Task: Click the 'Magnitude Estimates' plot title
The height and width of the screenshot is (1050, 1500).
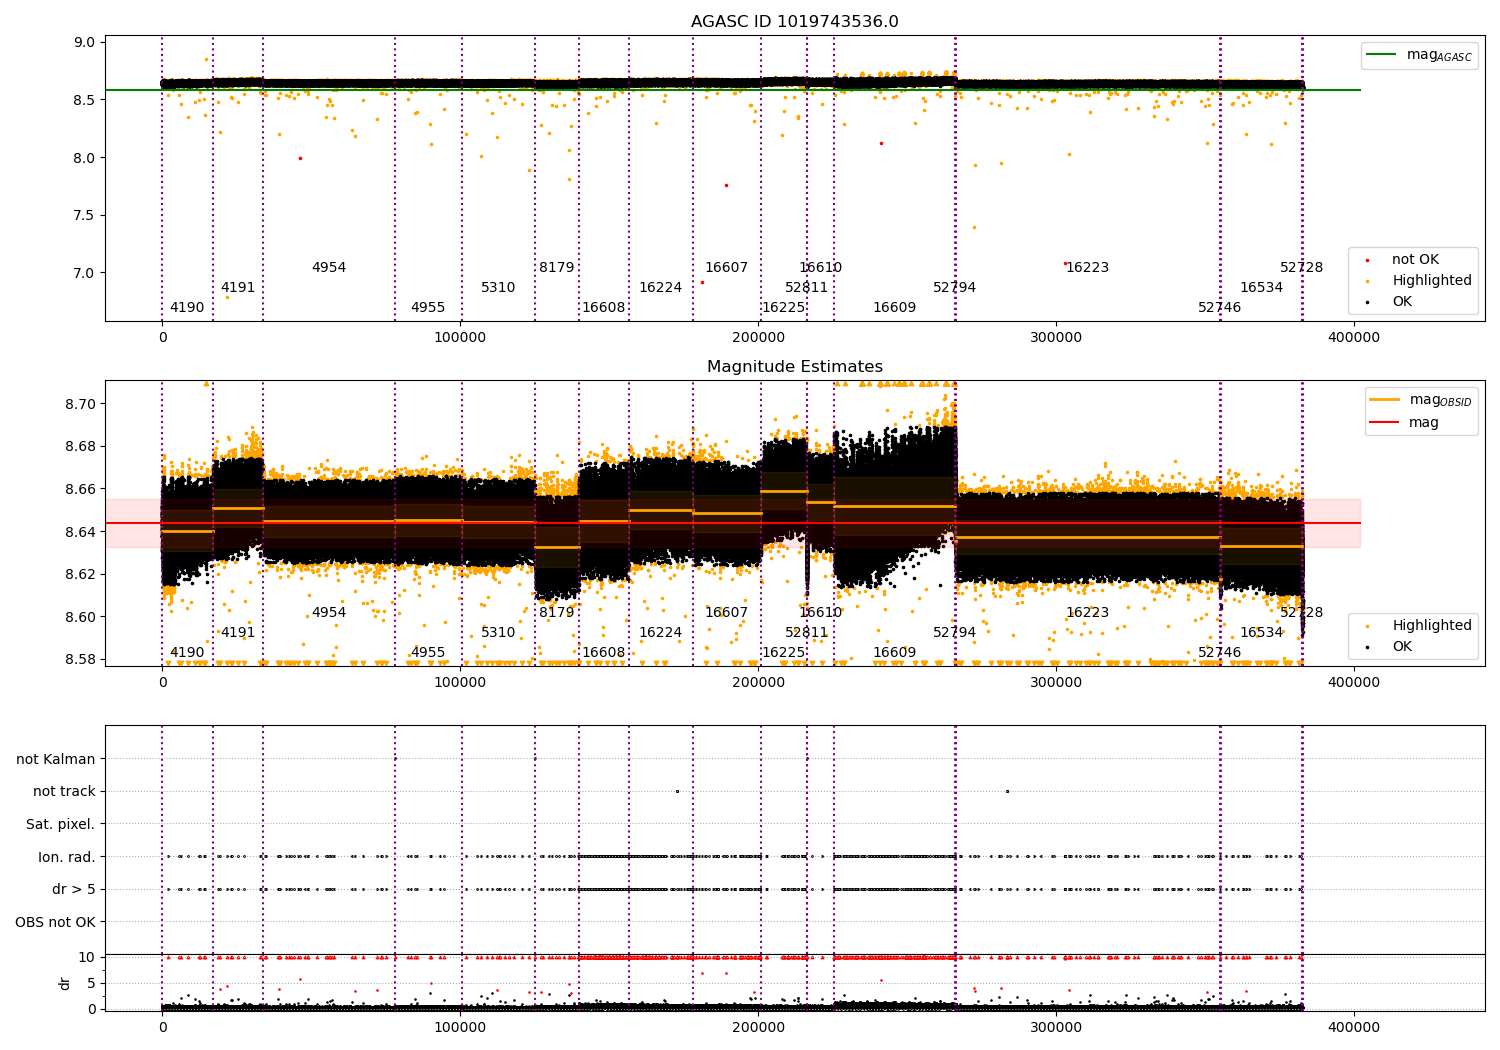Action: coord(795,367)
